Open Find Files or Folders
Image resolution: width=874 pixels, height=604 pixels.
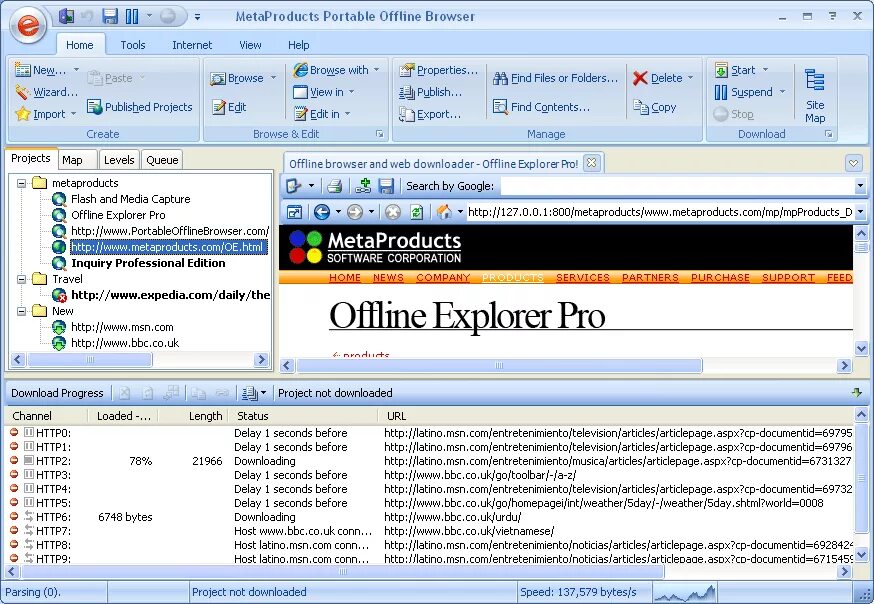click(x=555, y=79)
